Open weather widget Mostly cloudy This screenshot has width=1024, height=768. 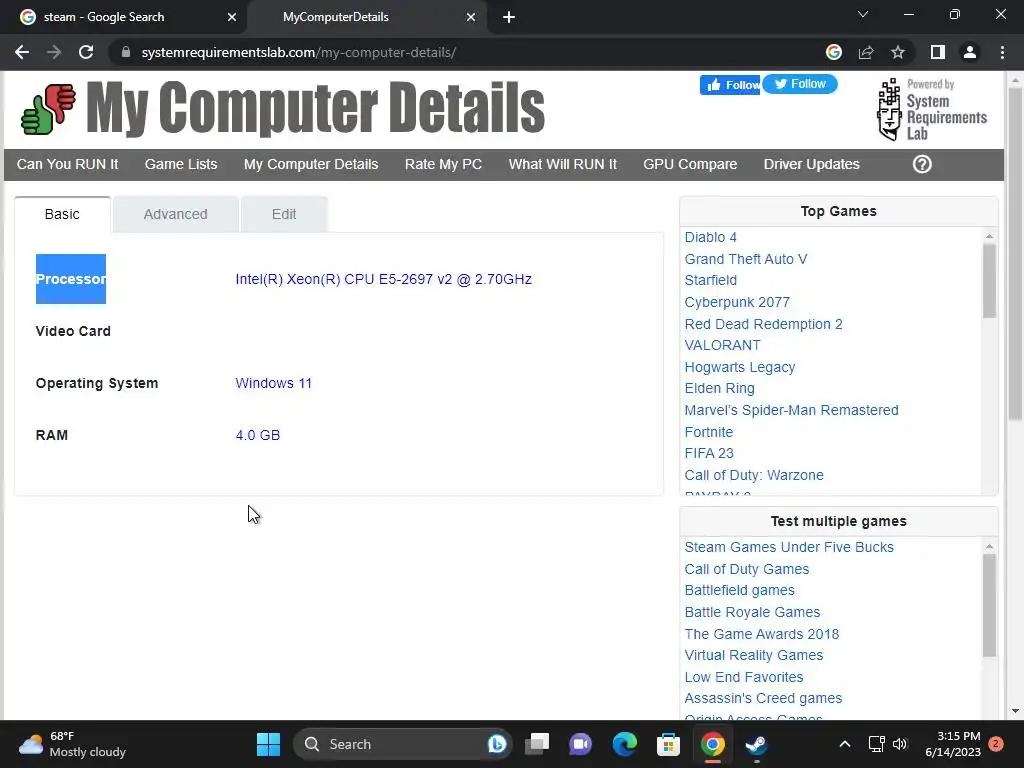coord(72,744)
